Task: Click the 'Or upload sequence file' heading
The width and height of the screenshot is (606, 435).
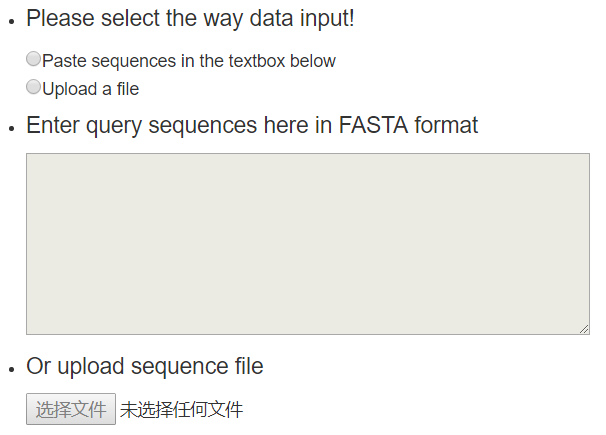Action: [x=145, y=366]
